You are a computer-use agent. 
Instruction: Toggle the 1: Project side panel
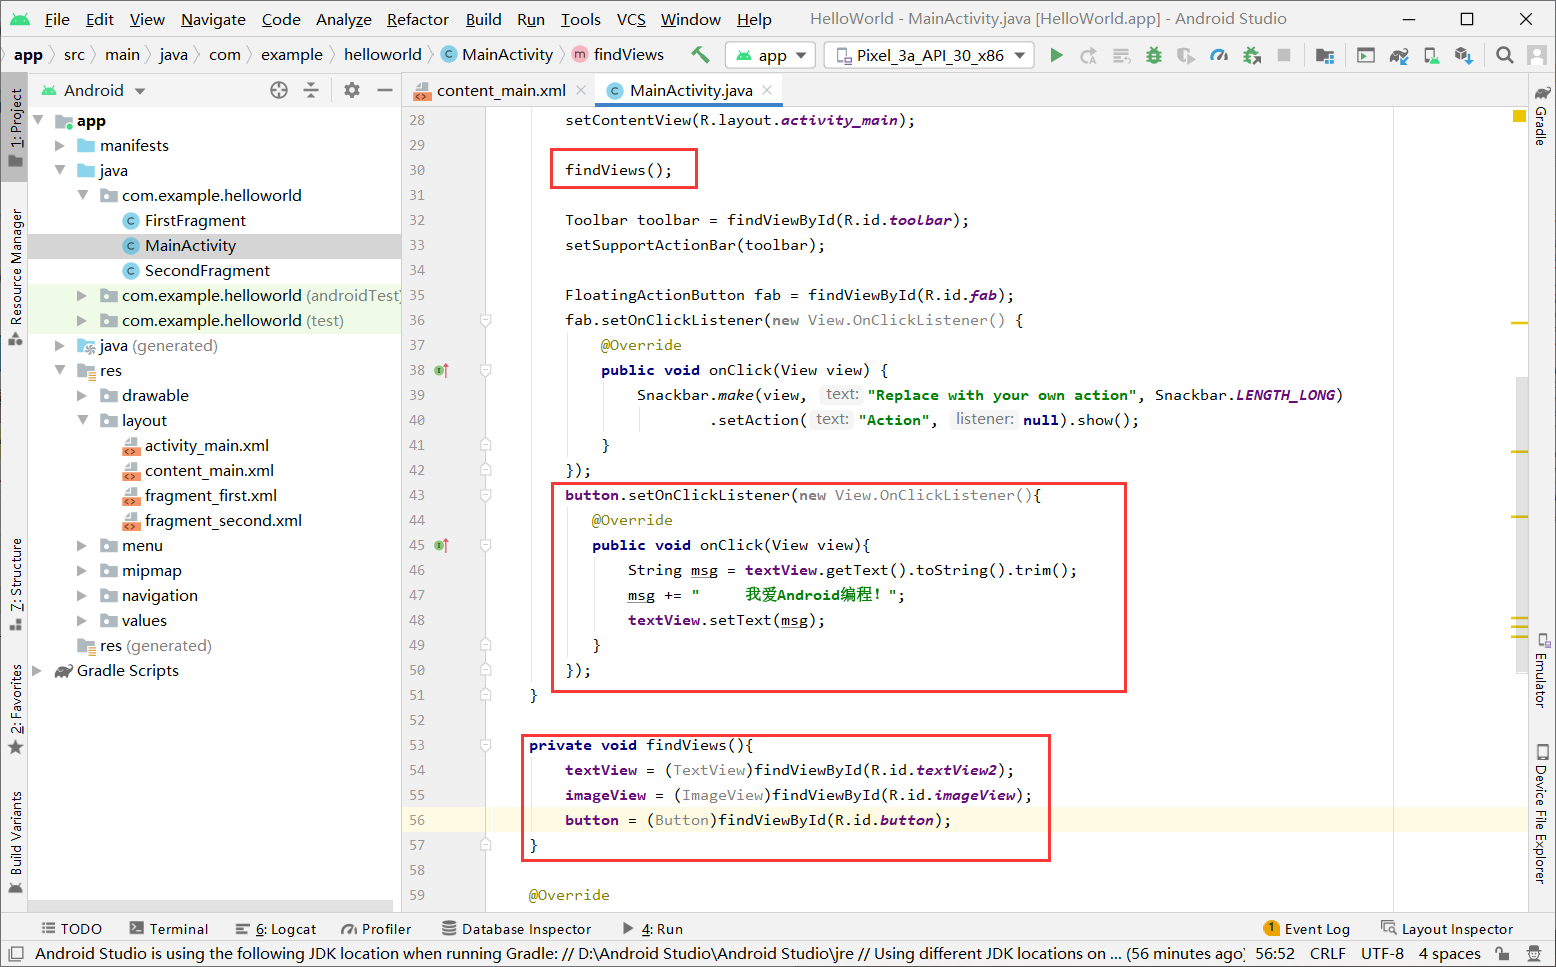tap(15, 127)
